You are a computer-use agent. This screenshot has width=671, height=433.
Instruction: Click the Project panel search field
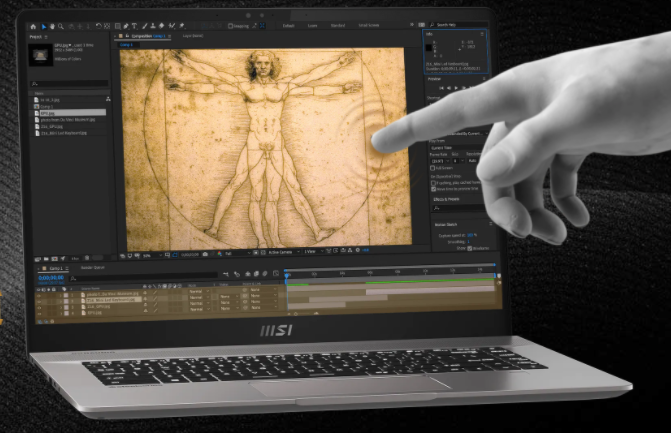pyautogui.click(x=69, y=84)
